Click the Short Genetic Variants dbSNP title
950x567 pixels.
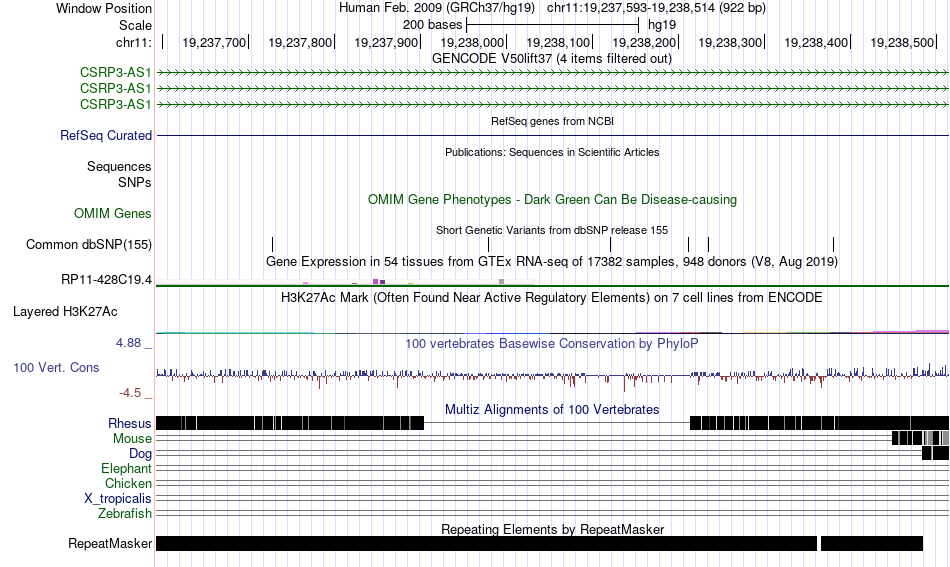(x=552, y=230)
